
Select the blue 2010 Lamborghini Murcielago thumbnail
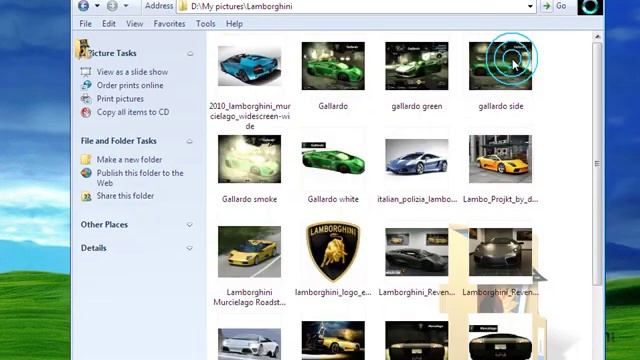point(249,66)
